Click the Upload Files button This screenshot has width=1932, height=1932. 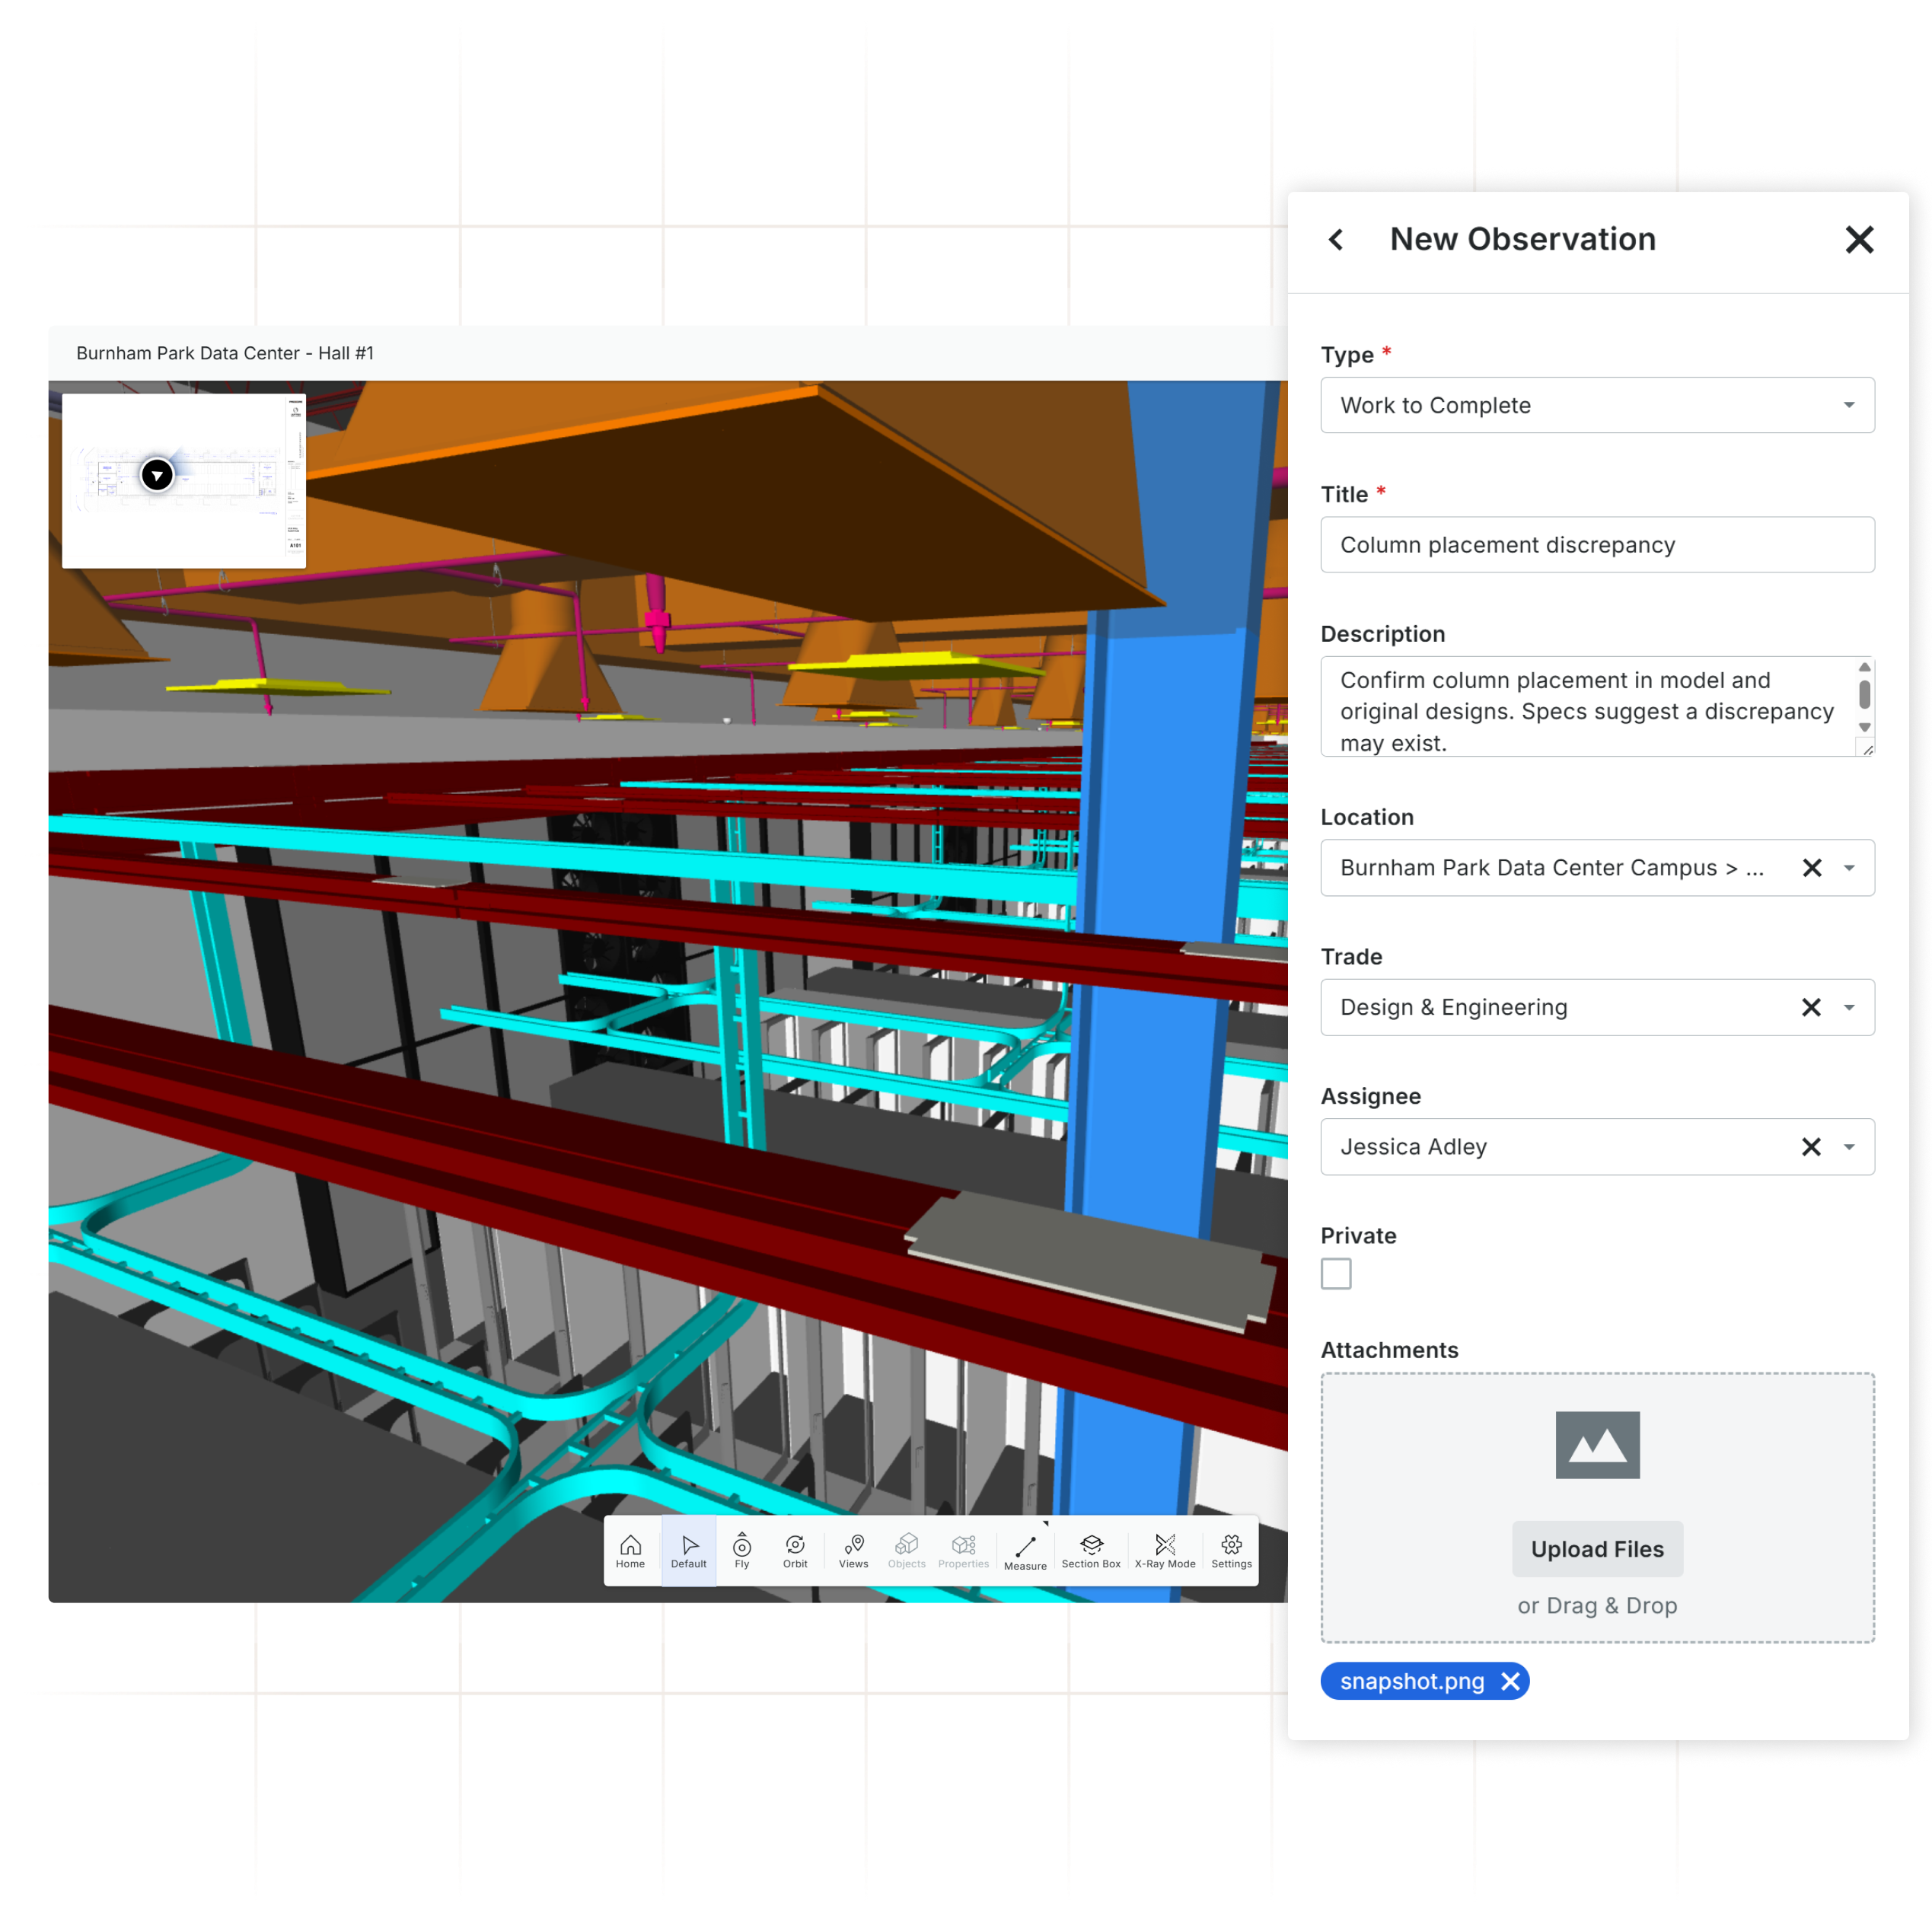(x=1597, y=1549)
